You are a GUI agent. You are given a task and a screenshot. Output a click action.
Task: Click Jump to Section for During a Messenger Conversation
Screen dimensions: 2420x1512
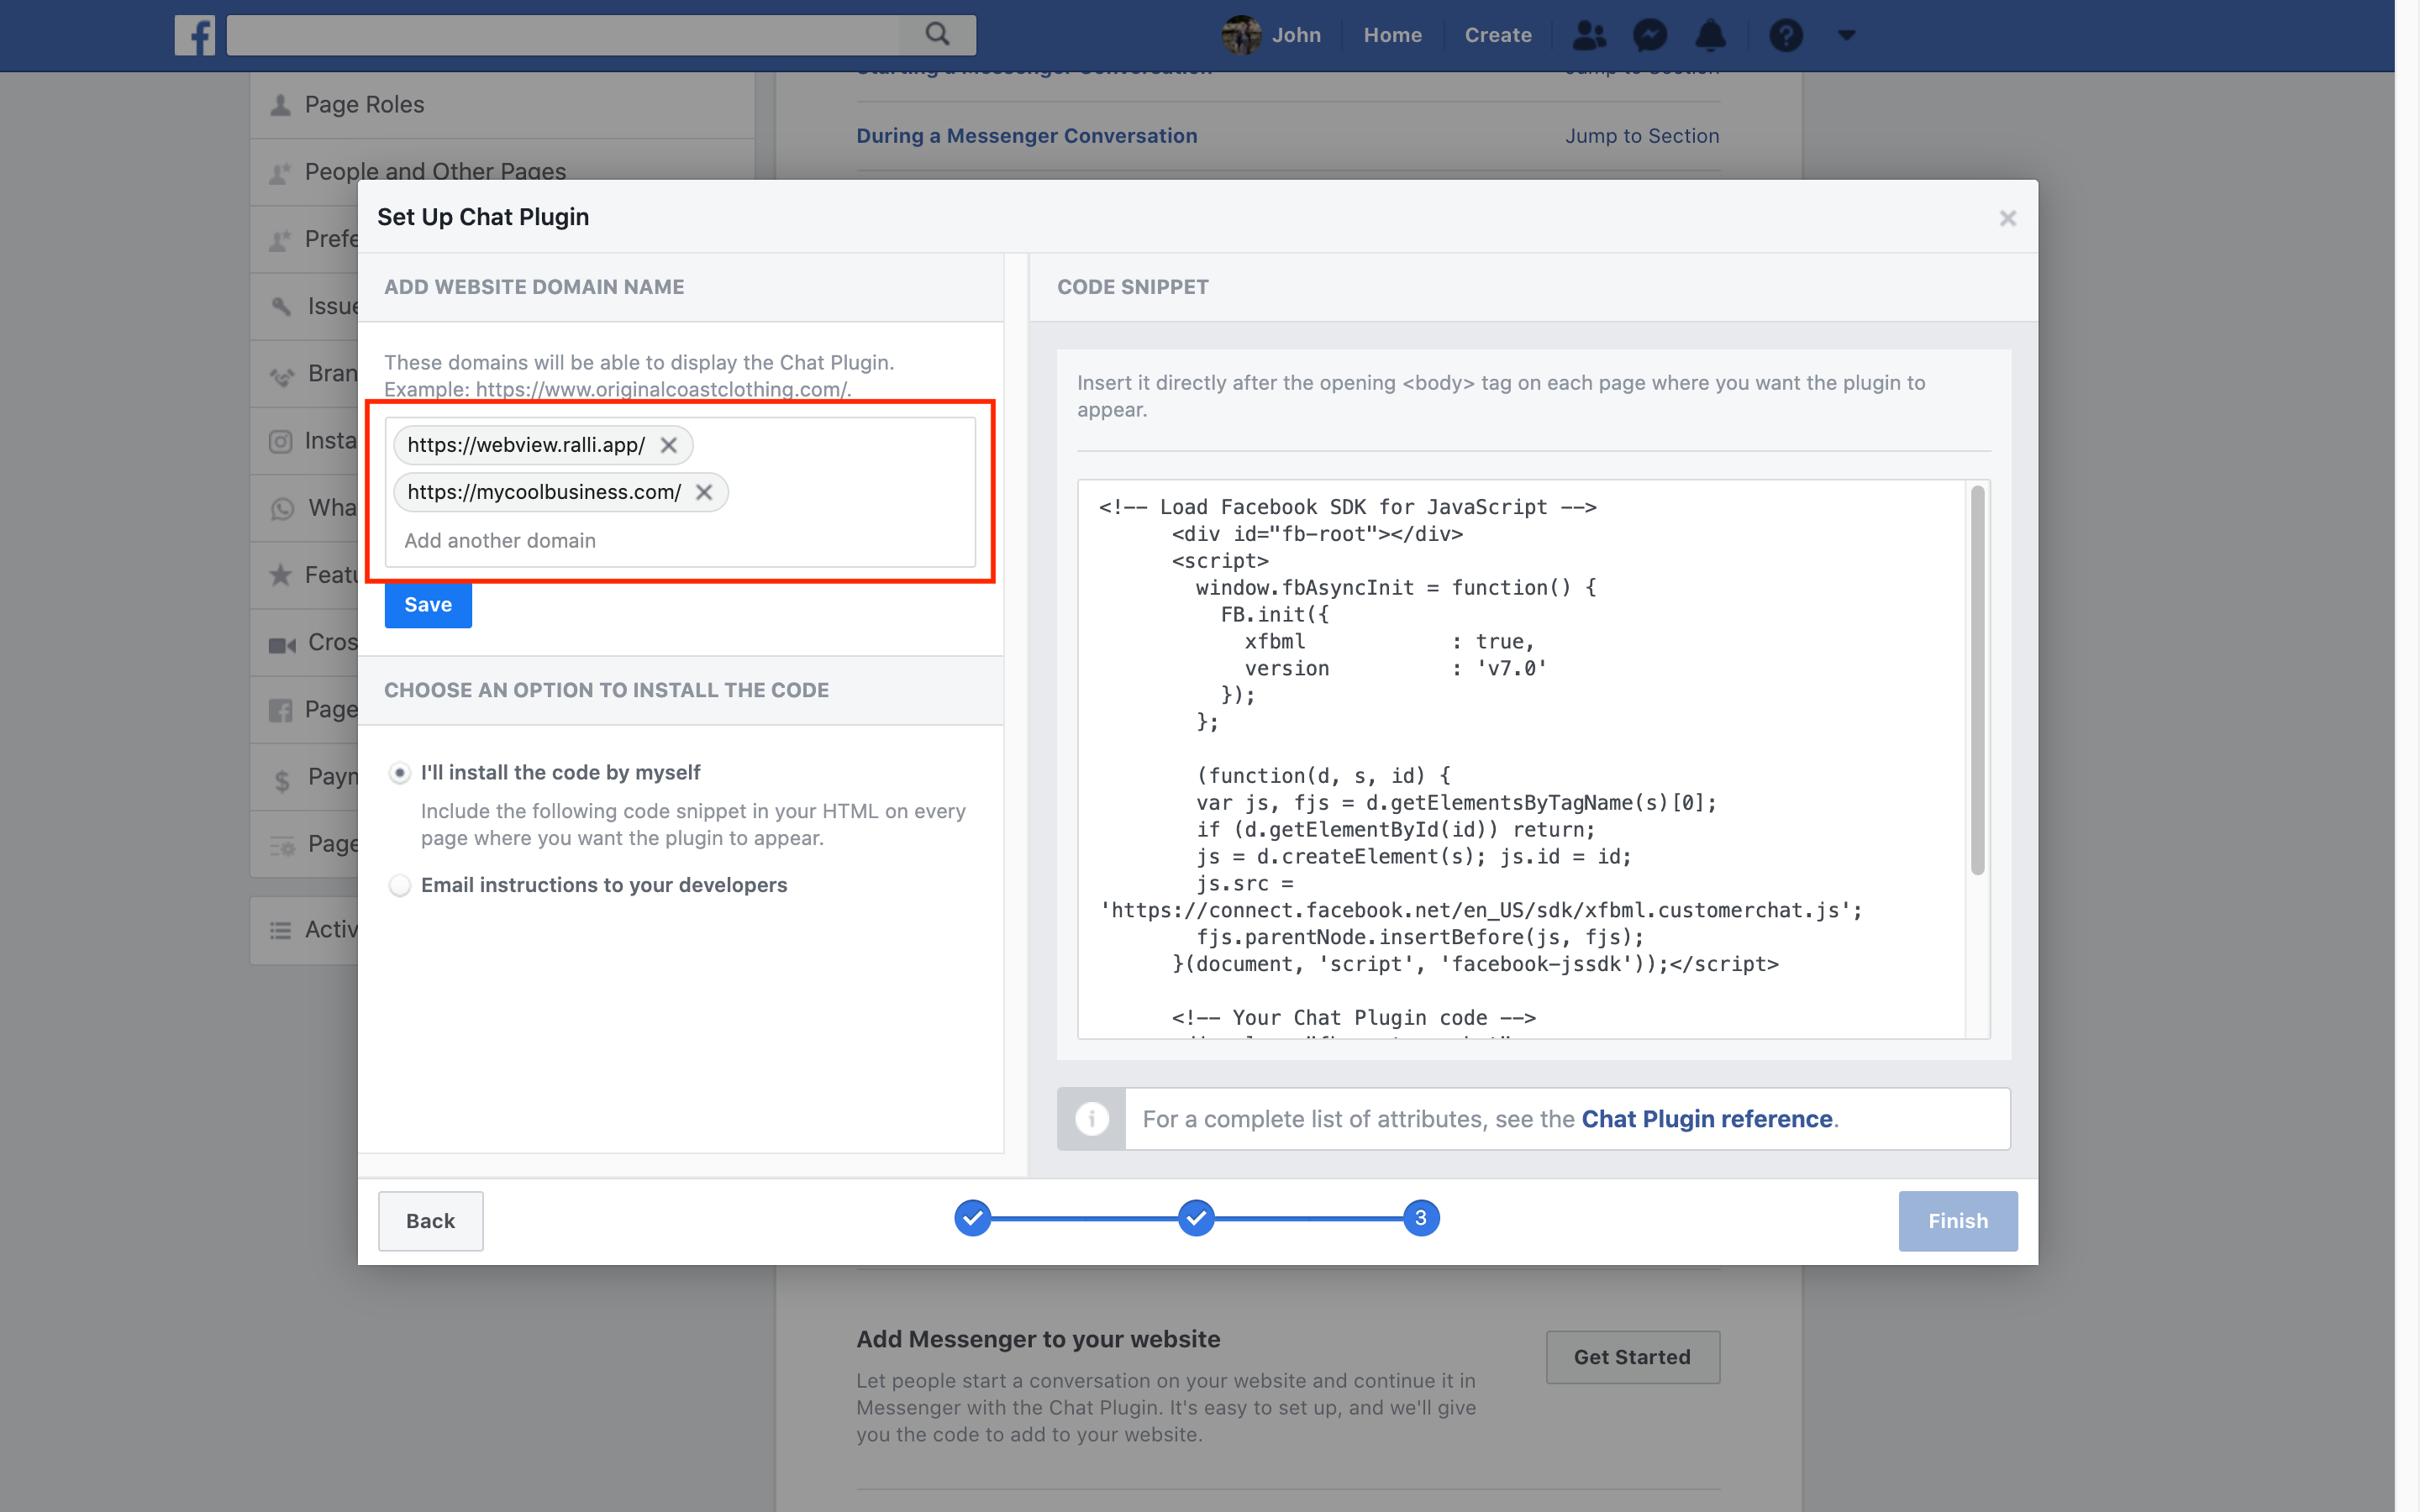pos(1642,136)
